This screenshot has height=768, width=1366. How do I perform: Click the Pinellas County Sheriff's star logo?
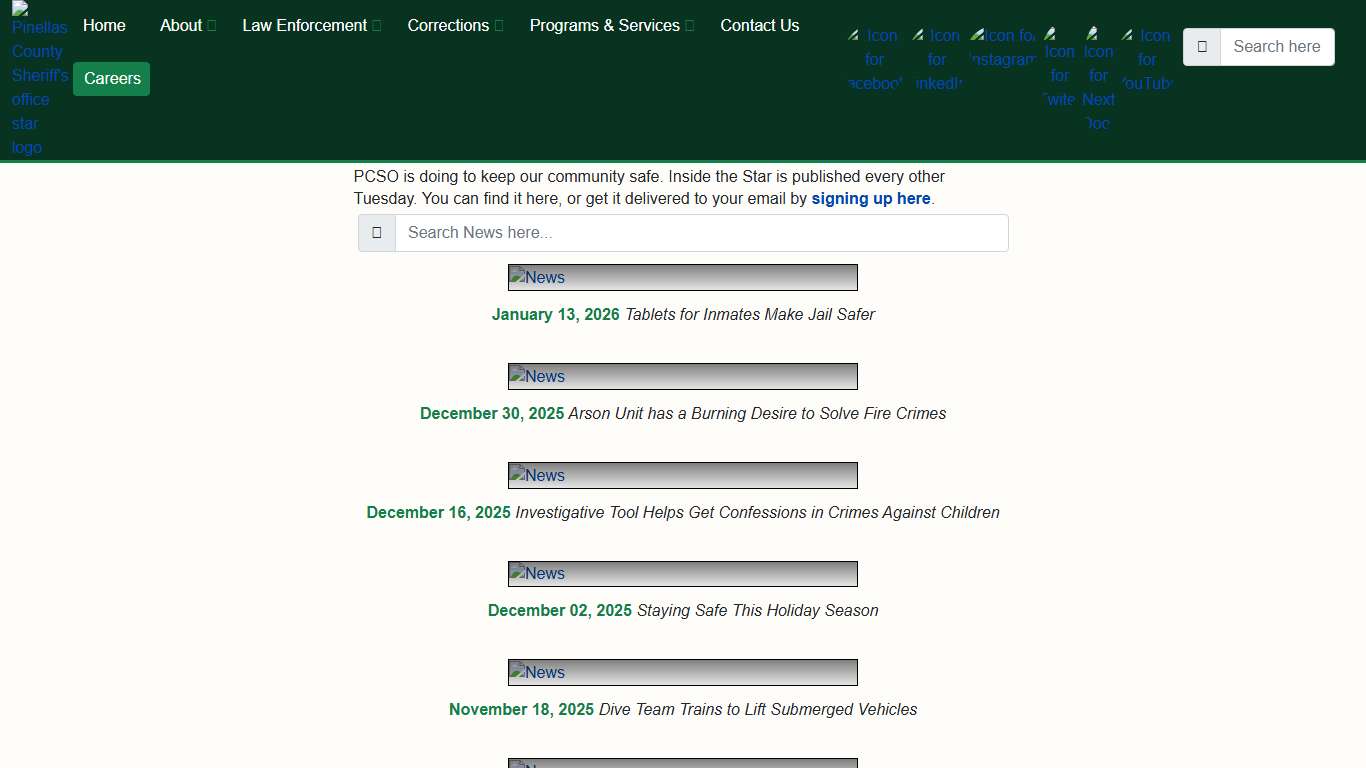[x=39, y=80]
